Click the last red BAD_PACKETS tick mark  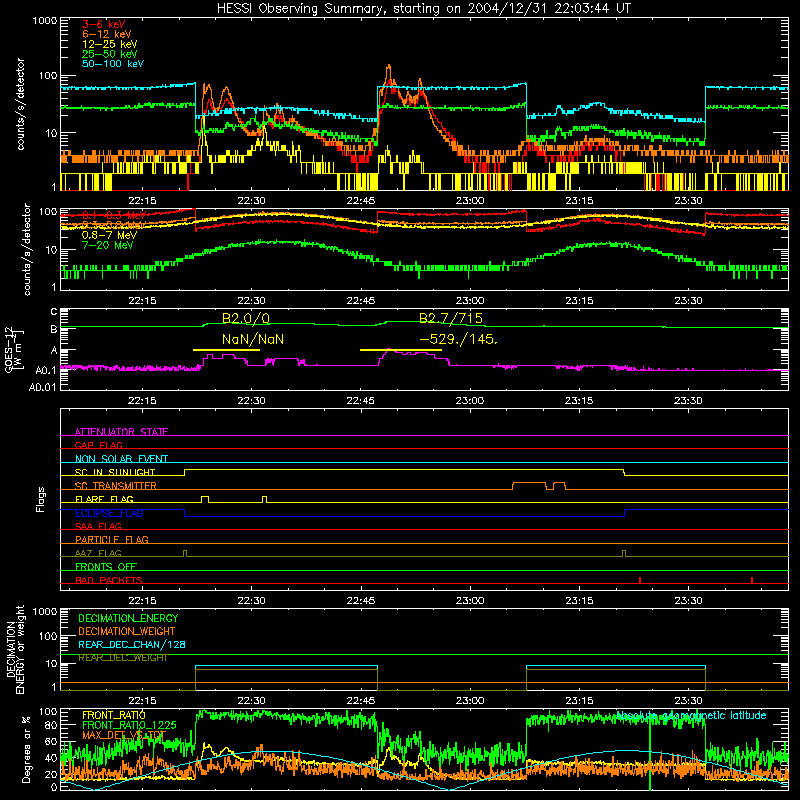(752, 580)
